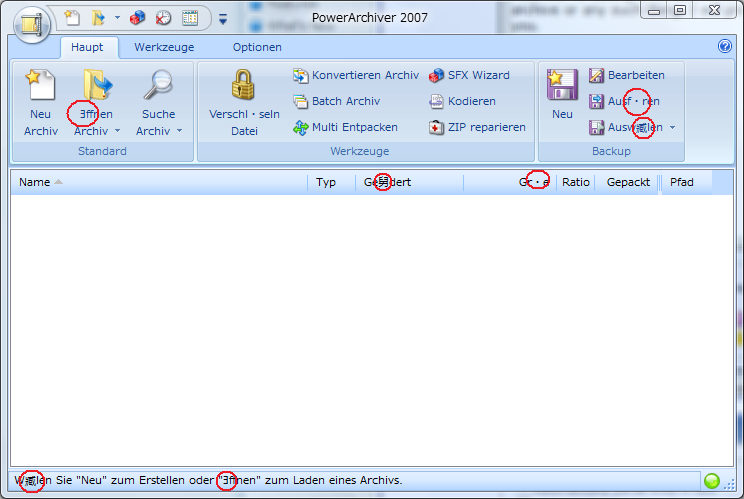The image size is (744, 499).
Task: Open the customize quick access toolbar arrow
Action: (x=223, y=19)
